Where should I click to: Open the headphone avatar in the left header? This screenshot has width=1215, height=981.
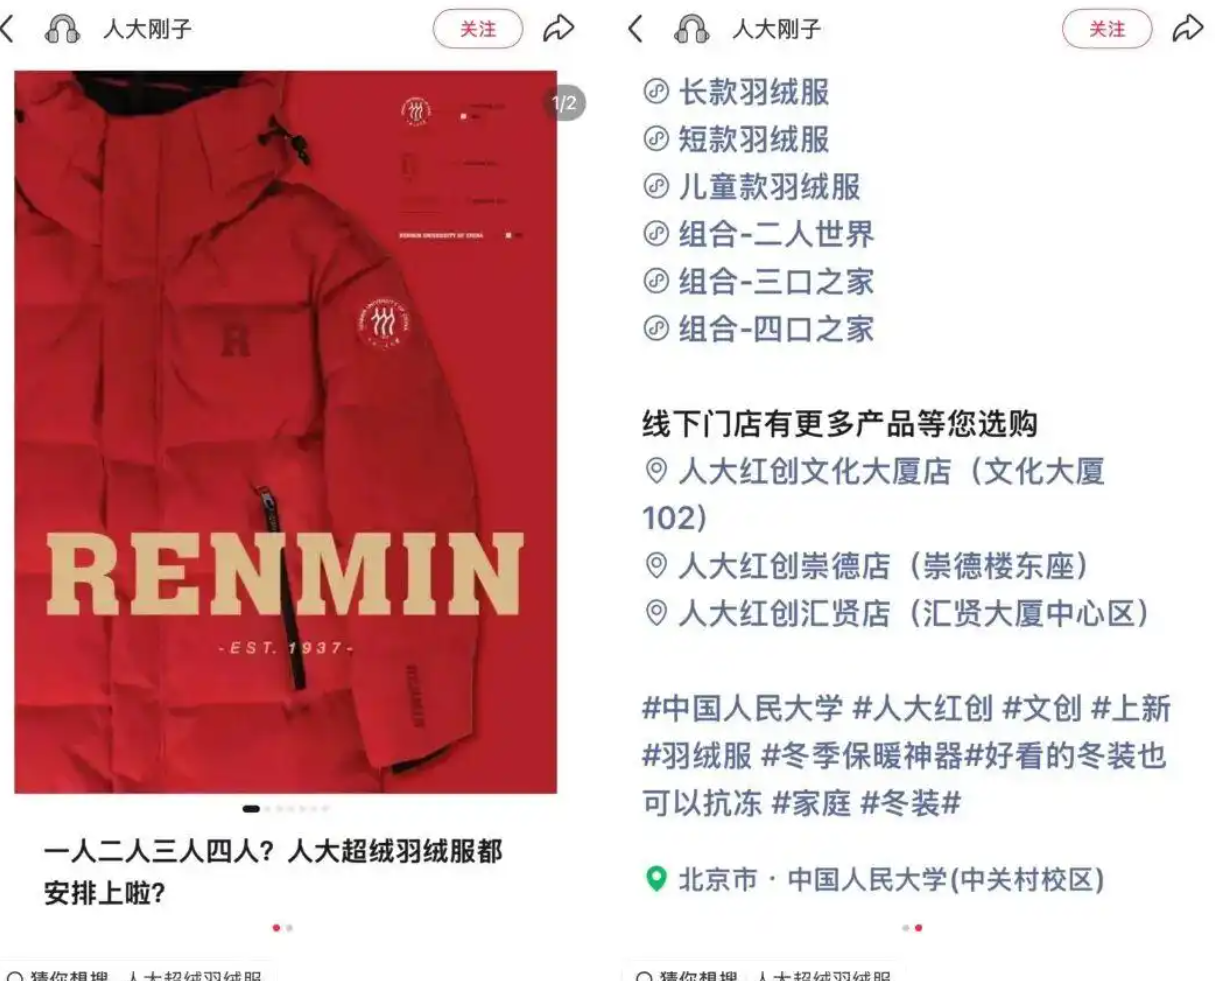tap(62, 29)
